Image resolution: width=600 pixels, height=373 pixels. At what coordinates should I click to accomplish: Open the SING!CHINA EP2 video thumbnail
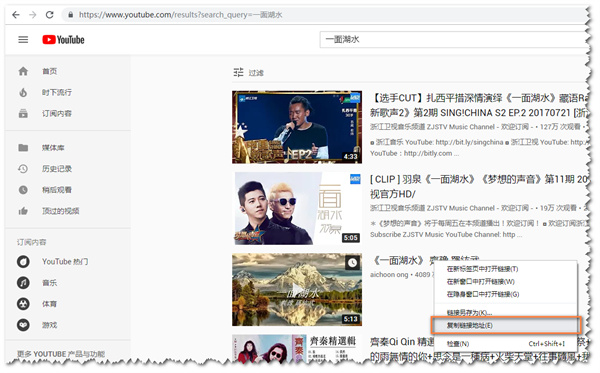tap(297, 127)
